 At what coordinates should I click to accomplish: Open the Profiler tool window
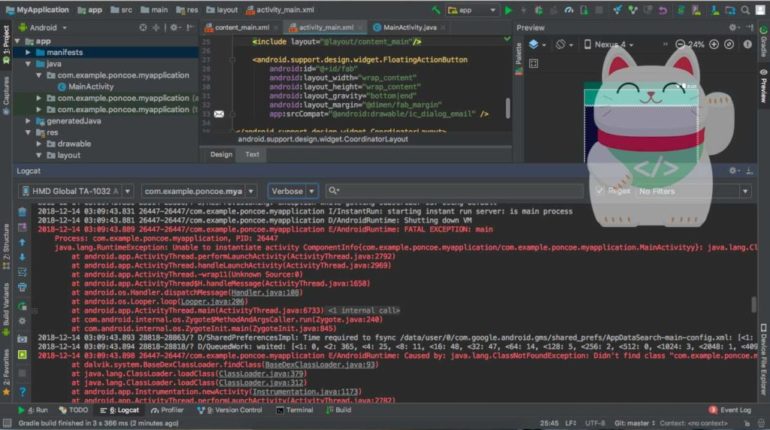click(x=168, y=410)
